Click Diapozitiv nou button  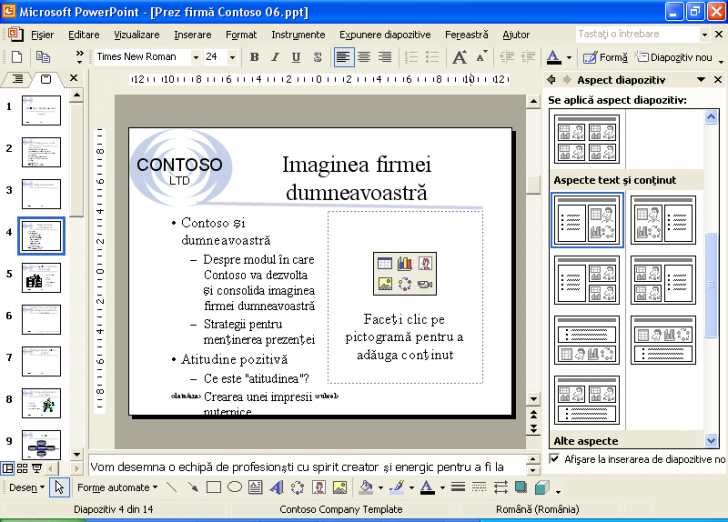point(674,57)
